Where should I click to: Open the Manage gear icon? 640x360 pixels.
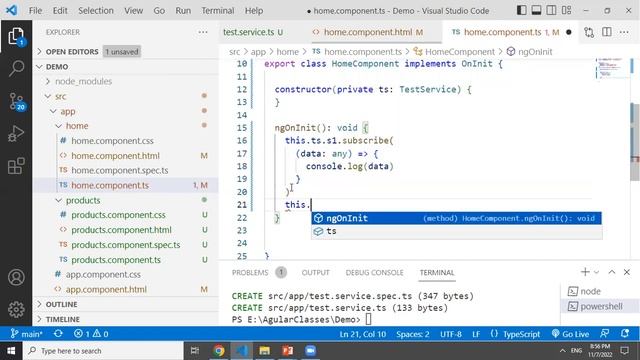pos(16,309)
